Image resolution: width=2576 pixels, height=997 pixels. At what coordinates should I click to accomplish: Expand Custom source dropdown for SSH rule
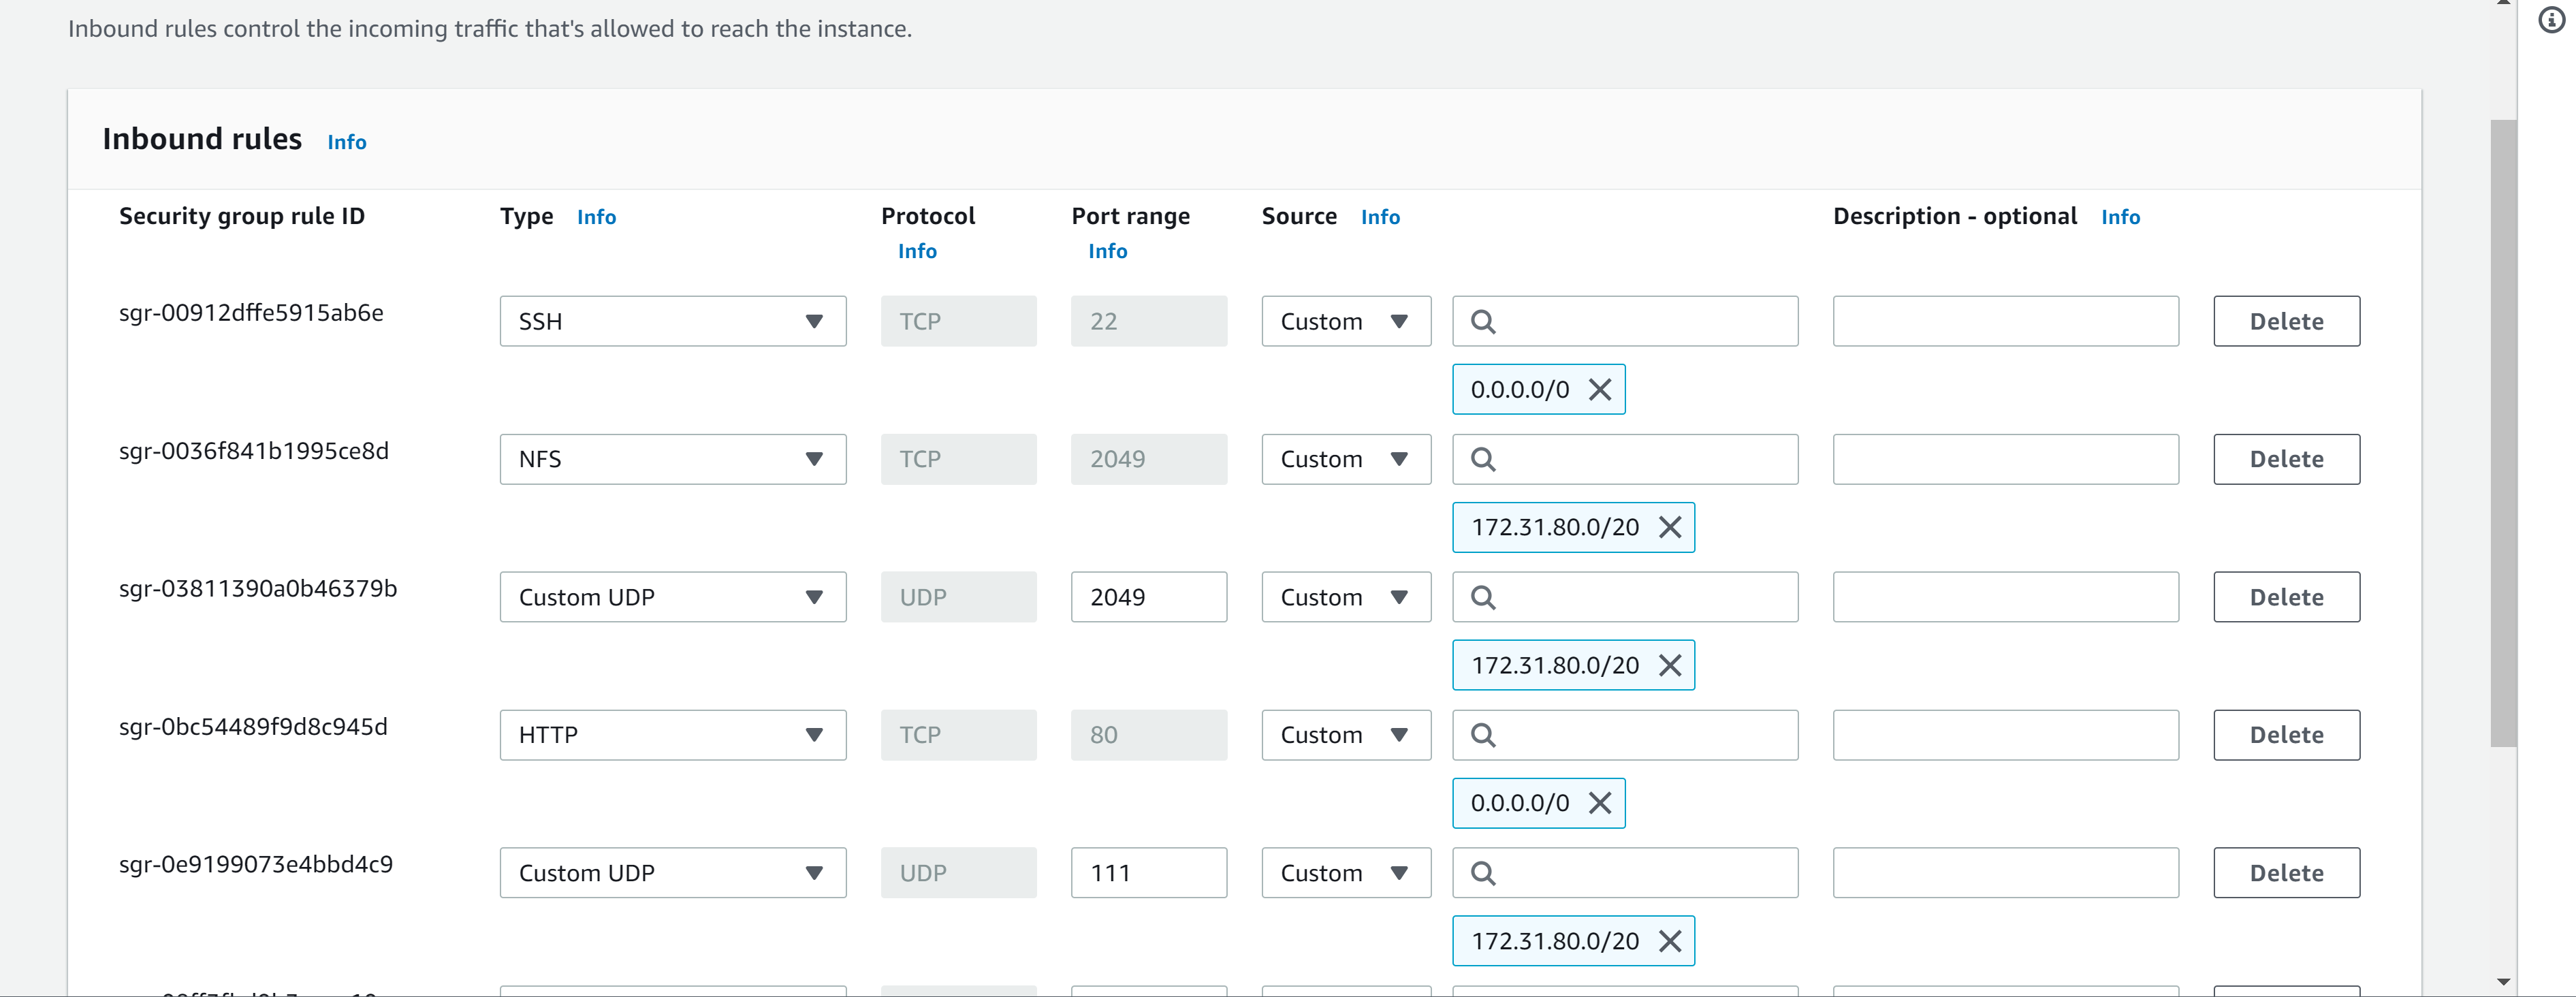click(x=1345, y=321)
